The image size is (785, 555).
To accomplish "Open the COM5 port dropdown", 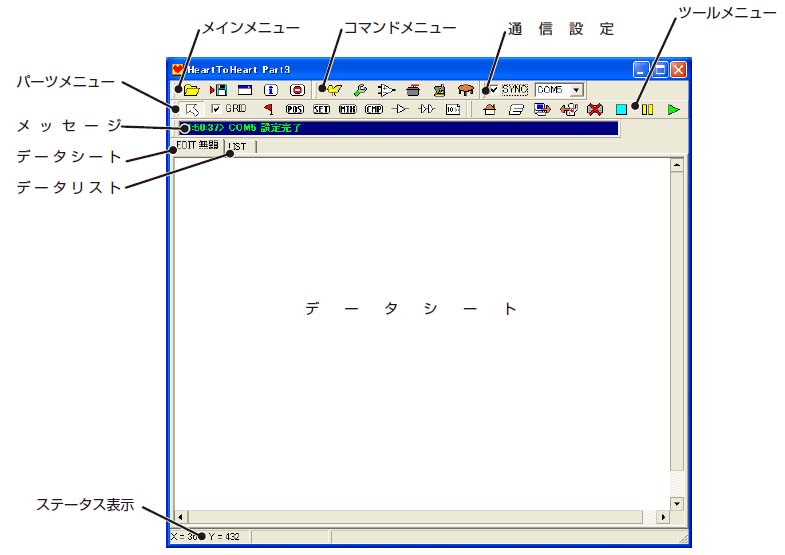I will (575, 90).
